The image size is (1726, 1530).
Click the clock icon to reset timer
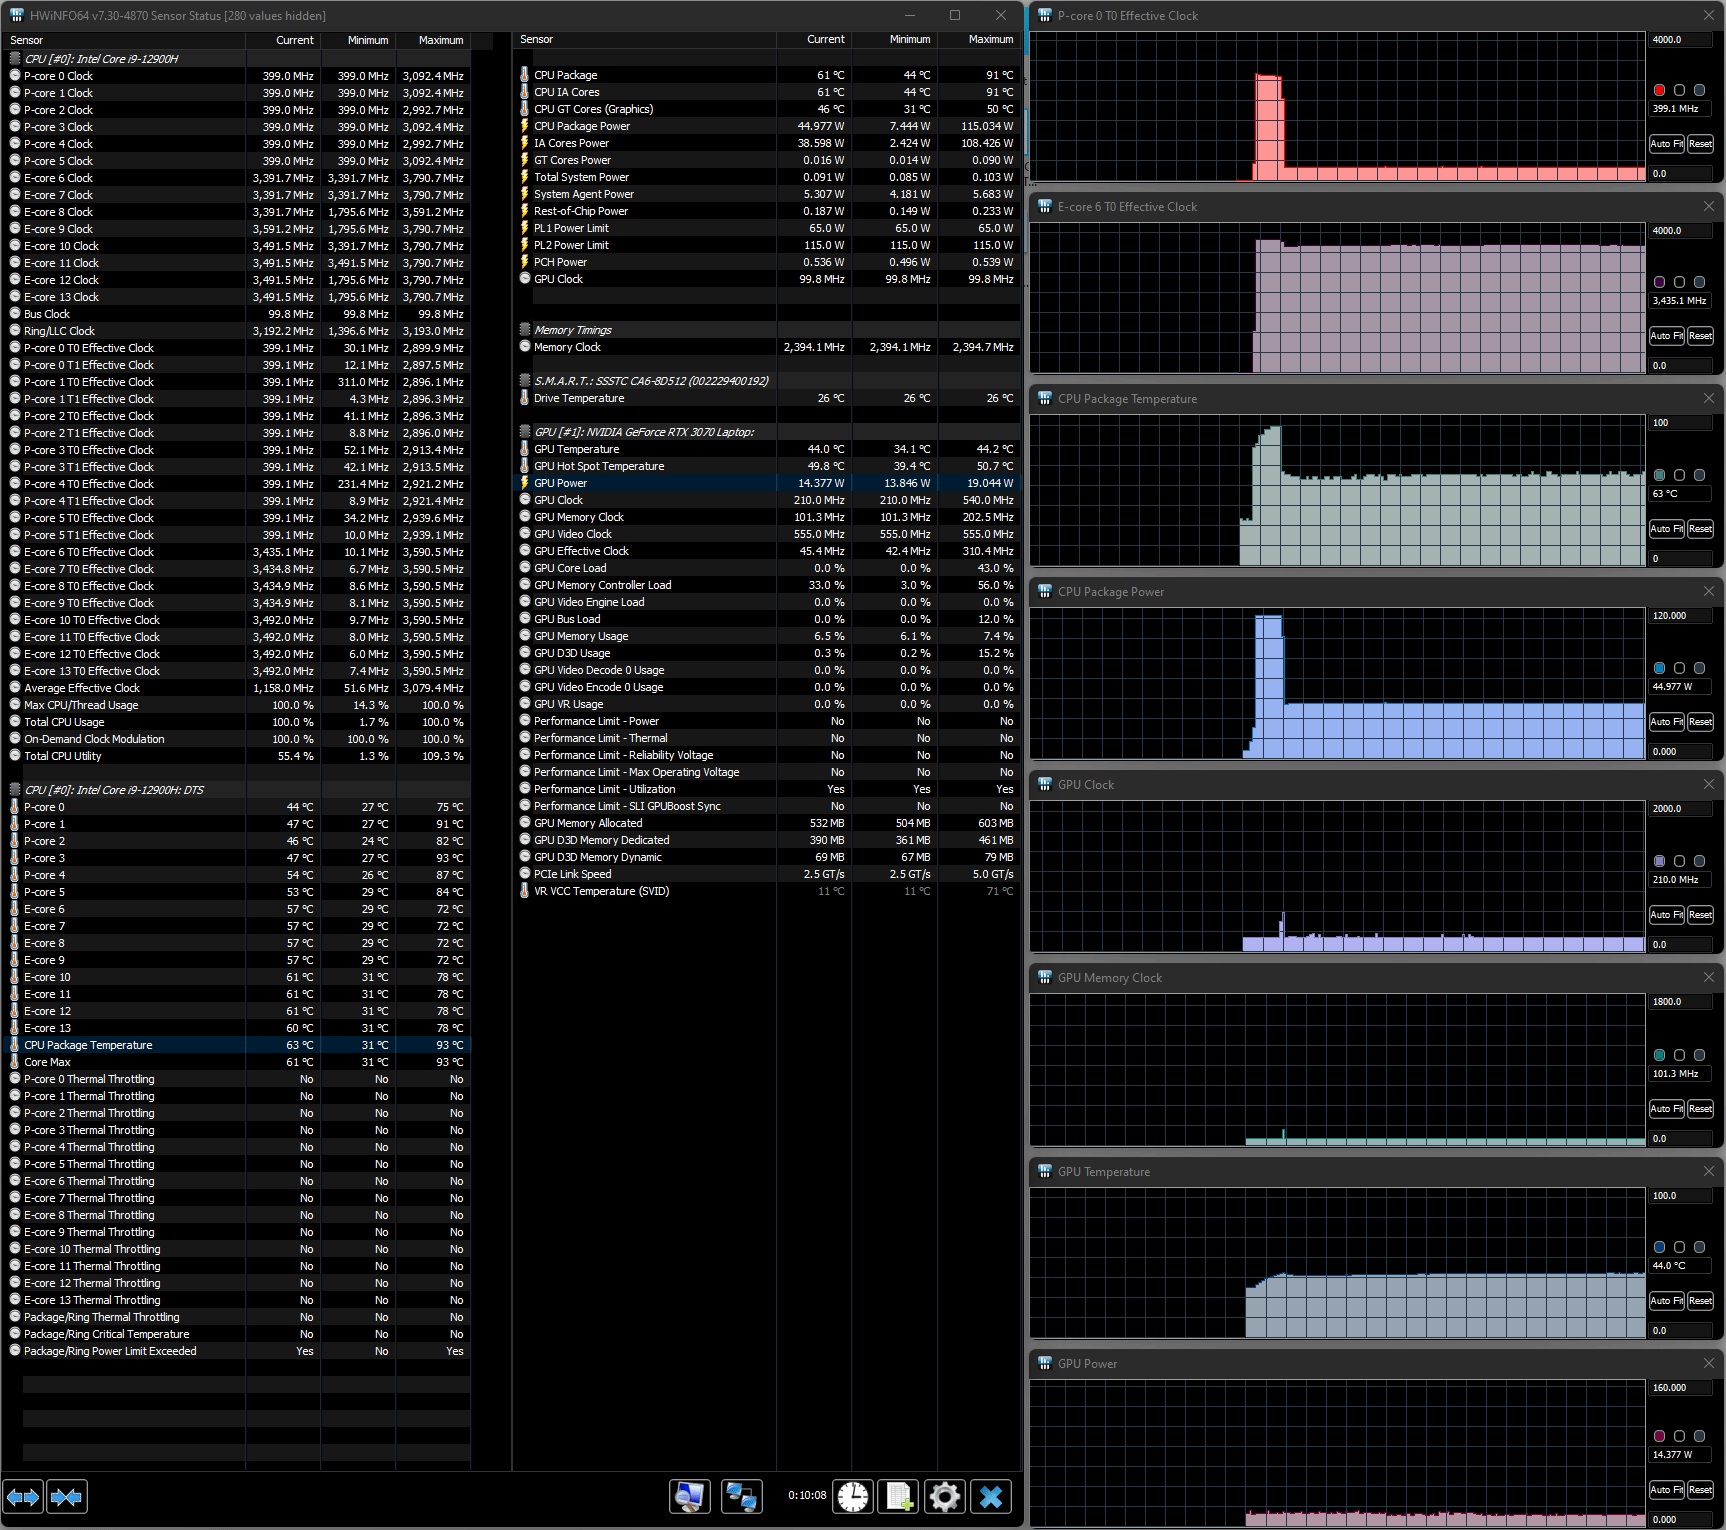click(x=853, y=1497)
